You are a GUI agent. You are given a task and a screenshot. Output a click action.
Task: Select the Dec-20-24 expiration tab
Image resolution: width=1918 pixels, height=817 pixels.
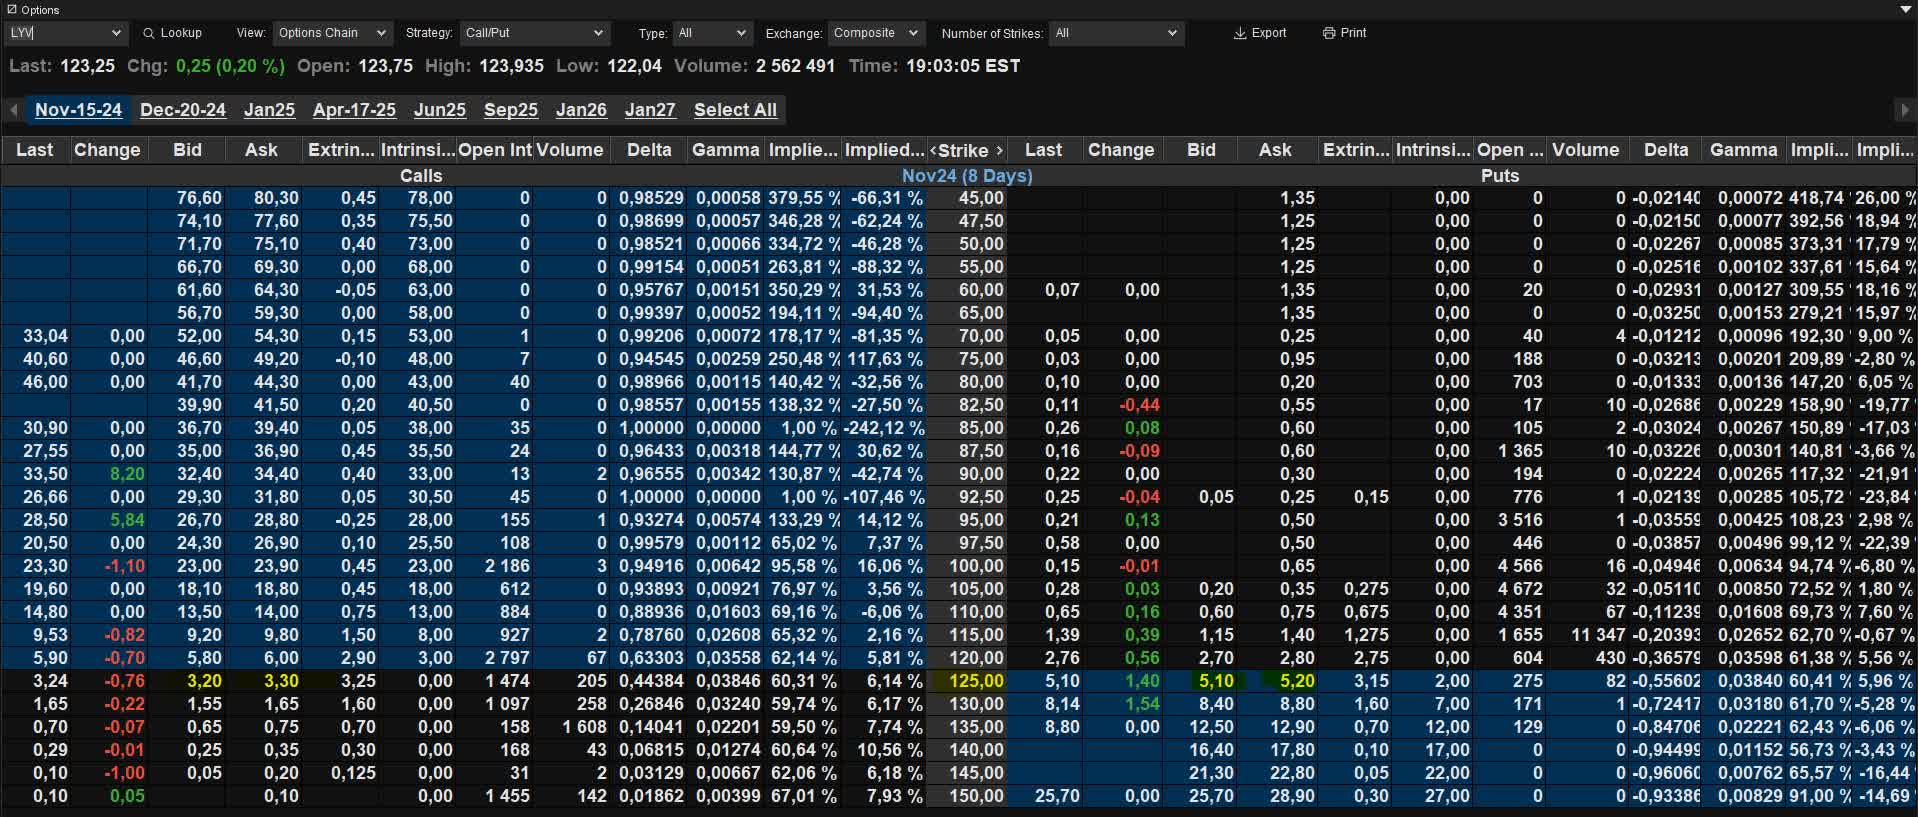click(183, 110)
